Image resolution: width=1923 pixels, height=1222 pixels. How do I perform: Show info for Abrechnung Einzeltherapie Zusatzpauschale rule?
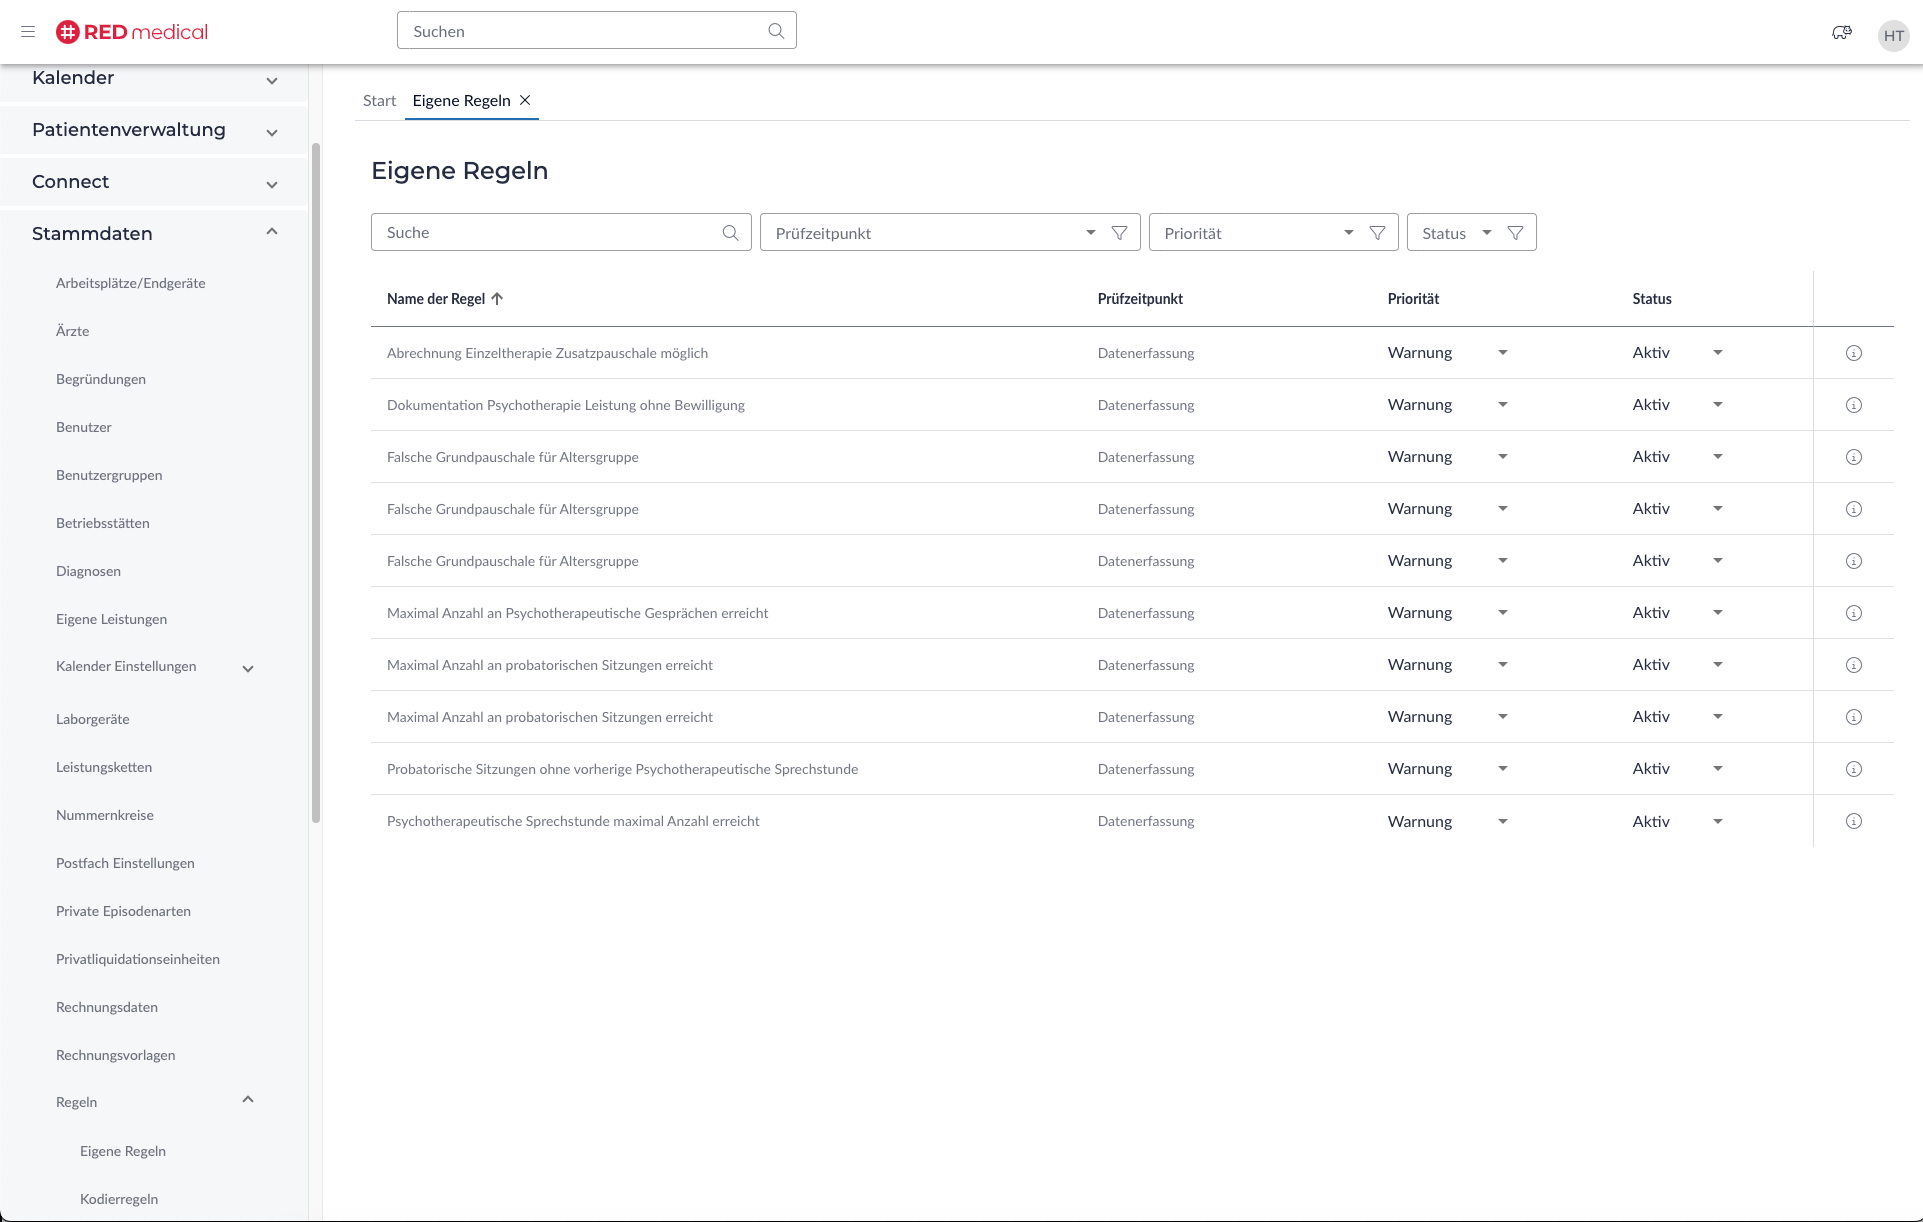pyautogui.click(x=1853, y=353)
